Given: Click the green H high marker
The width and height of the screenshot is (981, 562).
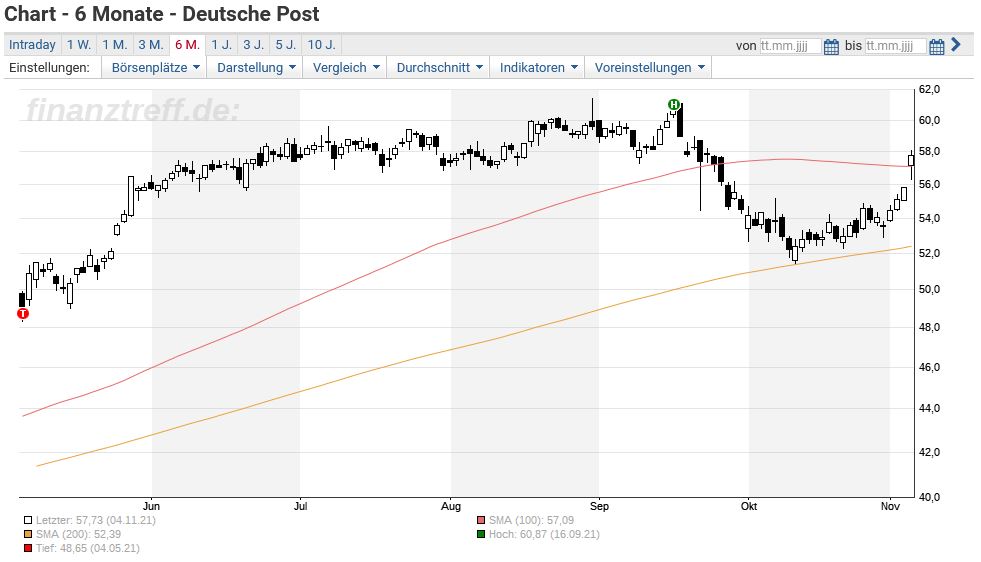Looking at the screenshot, I should 673,105.
